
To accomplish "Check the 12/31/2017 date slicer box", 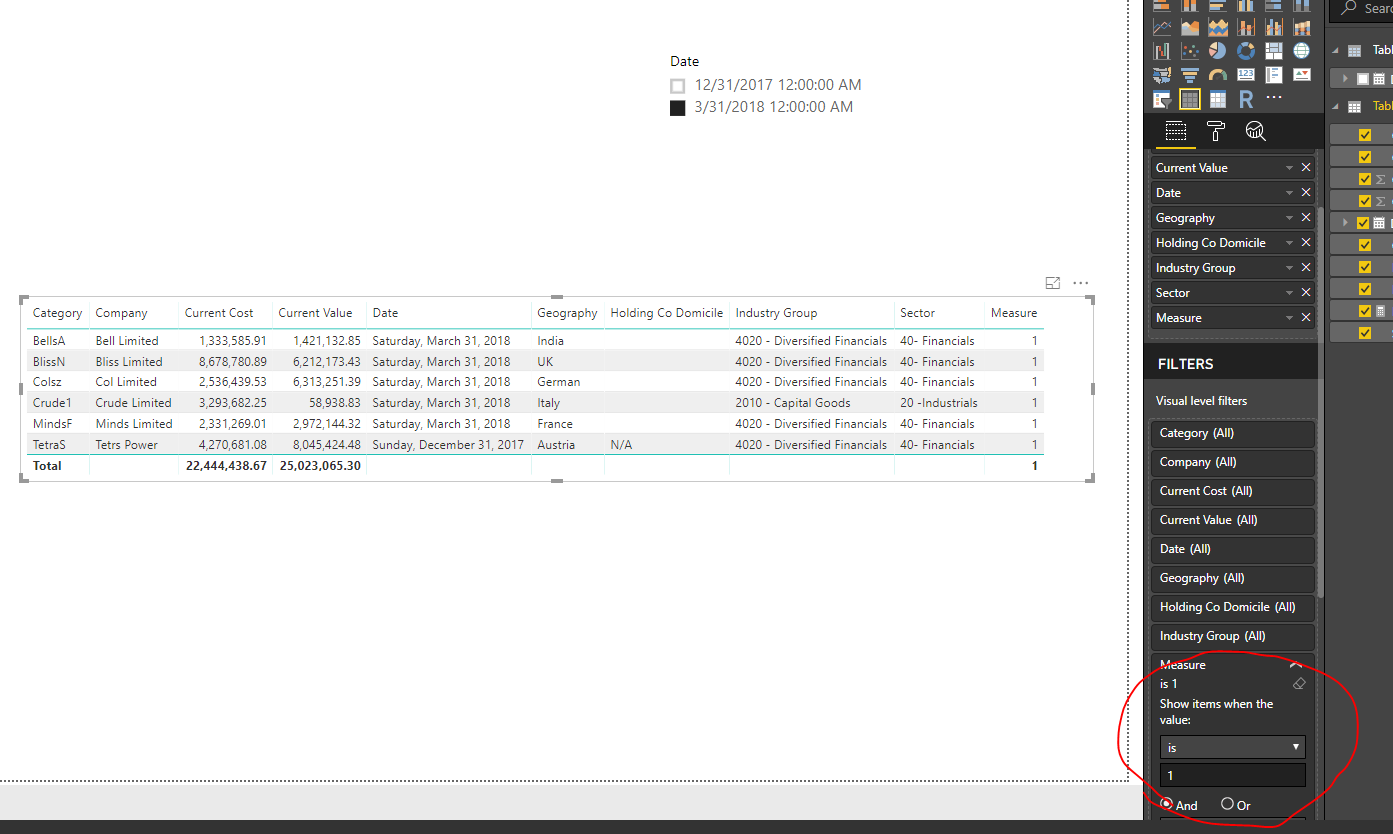I will [x=678, y=86].
